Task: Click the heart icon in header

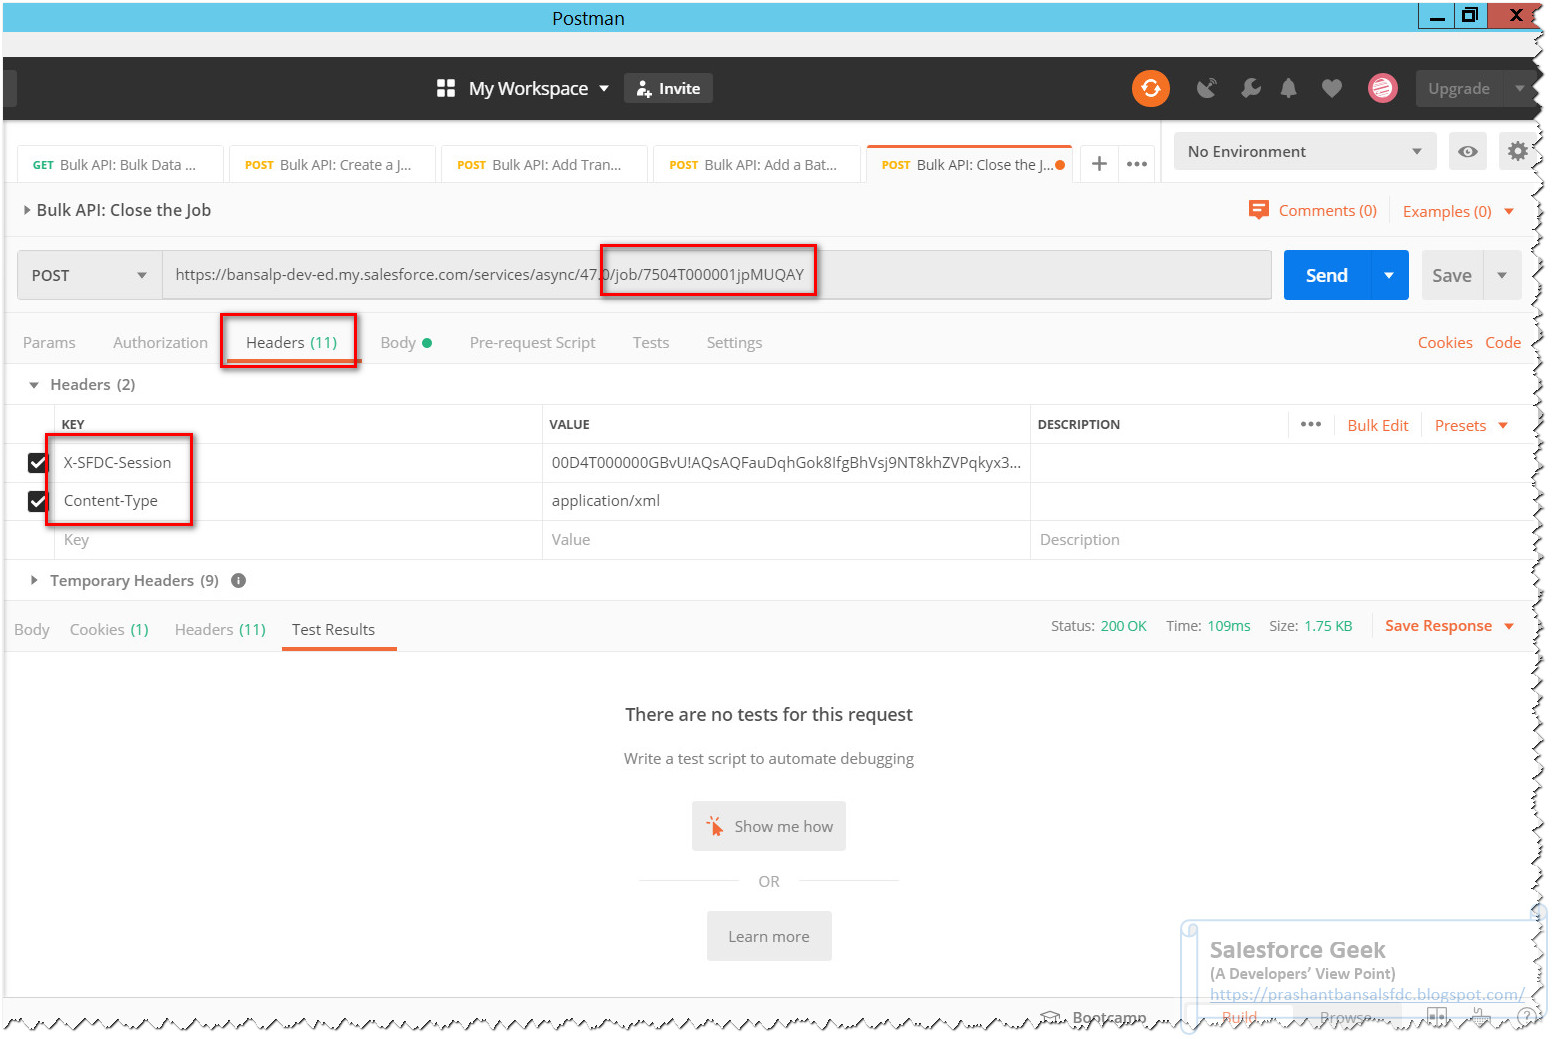Action: pos(1331,88)
